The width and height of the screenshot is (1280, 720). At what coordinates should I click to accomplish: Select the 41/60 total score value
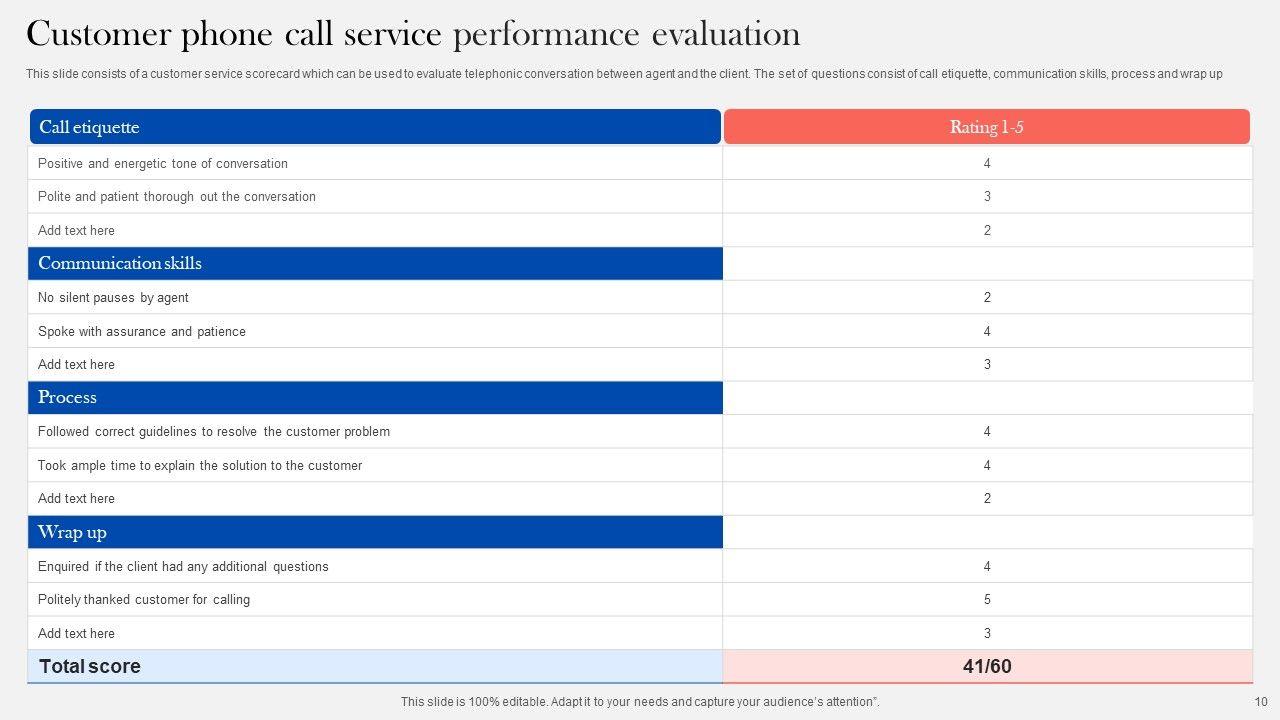click(x=987, y=666)
